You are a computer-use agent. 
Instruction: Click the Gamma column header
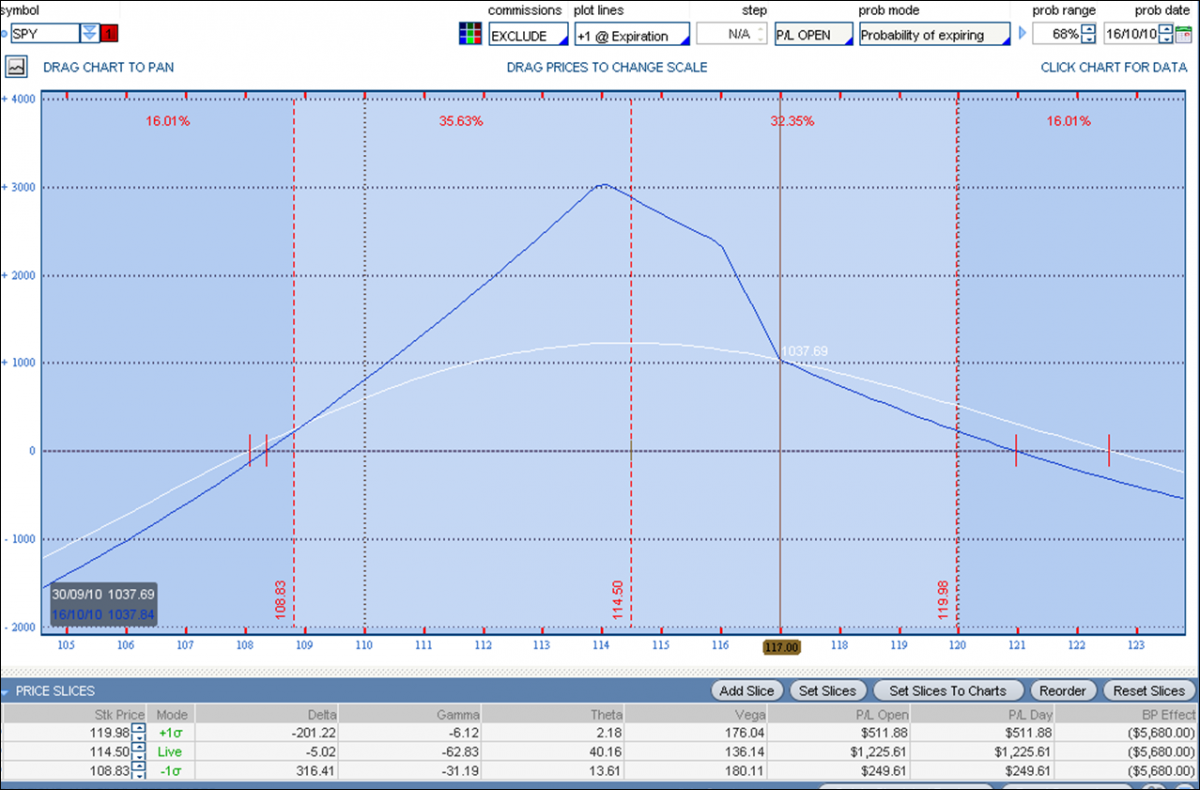410,714
